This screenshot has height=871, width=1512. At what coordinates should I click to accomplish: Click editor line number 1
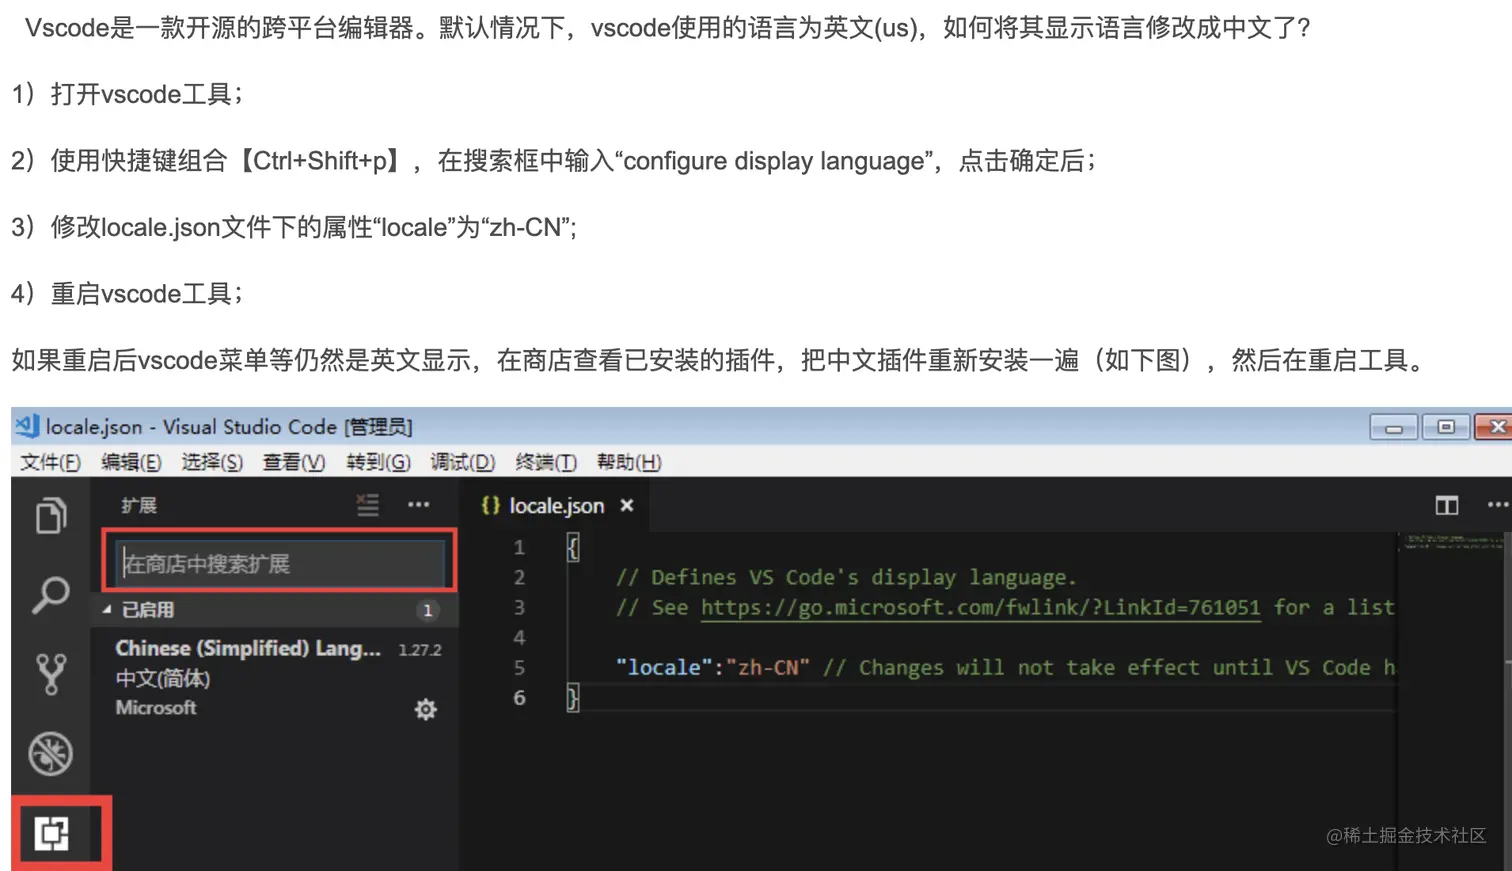[x=519, y=547]
